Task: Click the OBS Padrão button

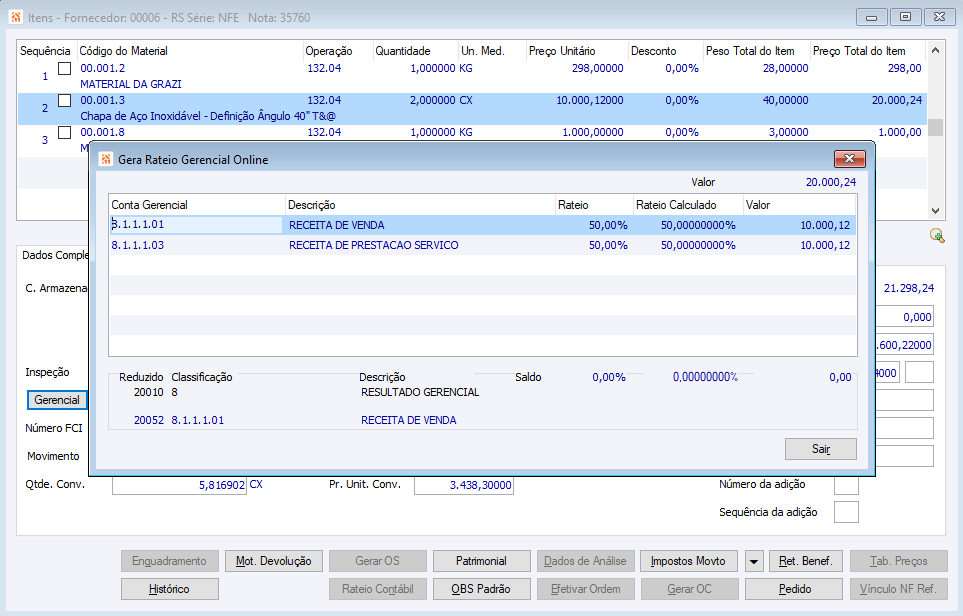Action: click(x=481, y=589)
